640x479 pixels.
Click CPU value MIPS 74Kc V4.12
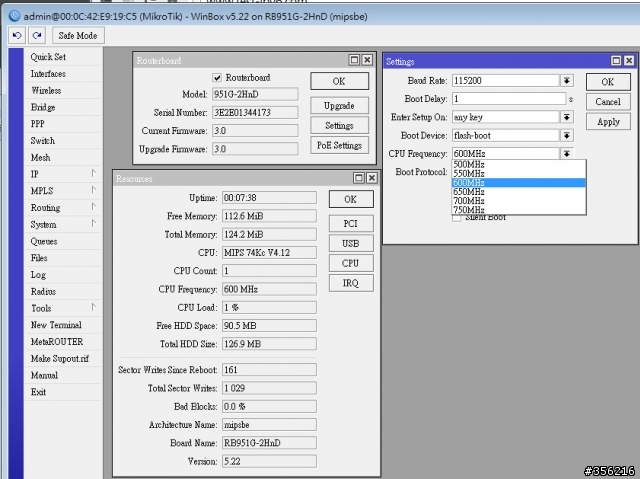269,252
